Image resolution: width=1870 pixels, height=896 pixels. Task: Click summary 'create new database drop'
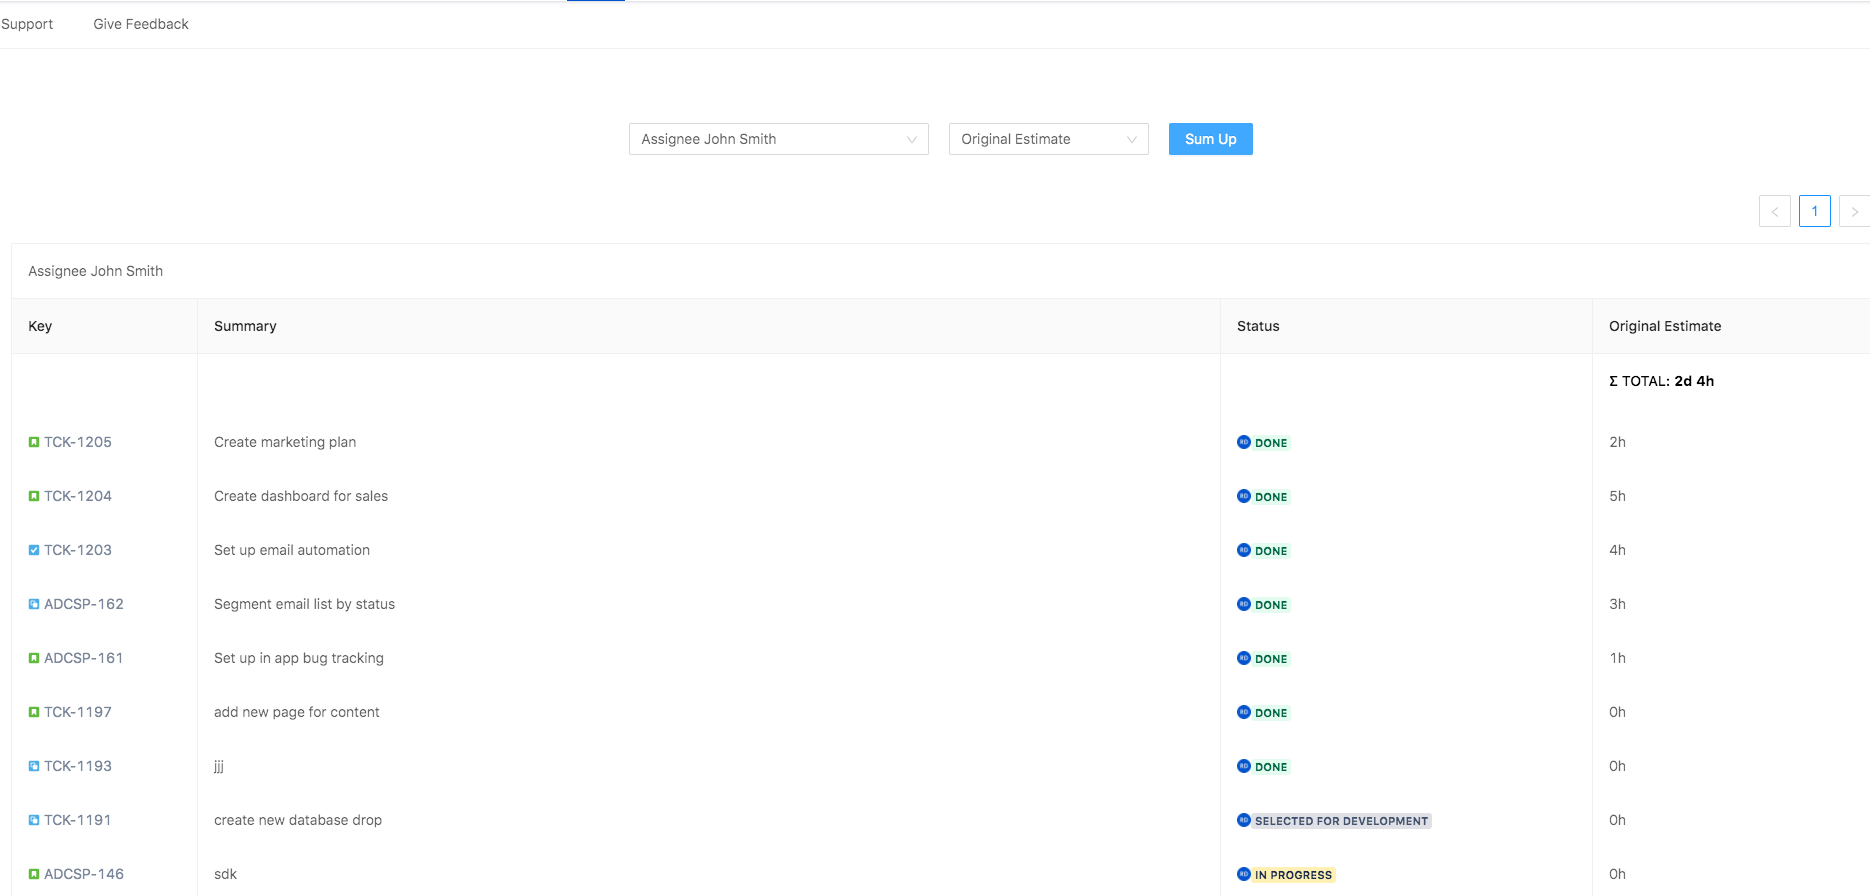click(298, 820)
